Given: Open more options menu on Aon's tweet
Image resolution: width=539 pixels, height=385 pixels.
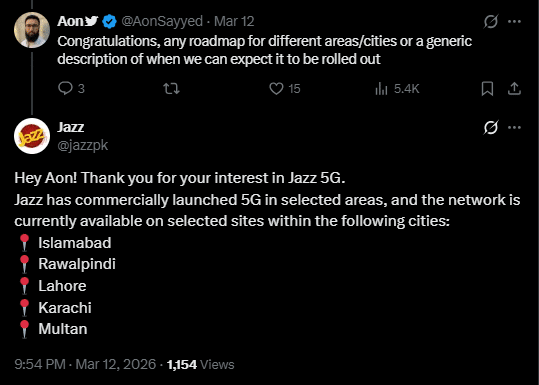Looking at the screenshot, I should [514, 22].
